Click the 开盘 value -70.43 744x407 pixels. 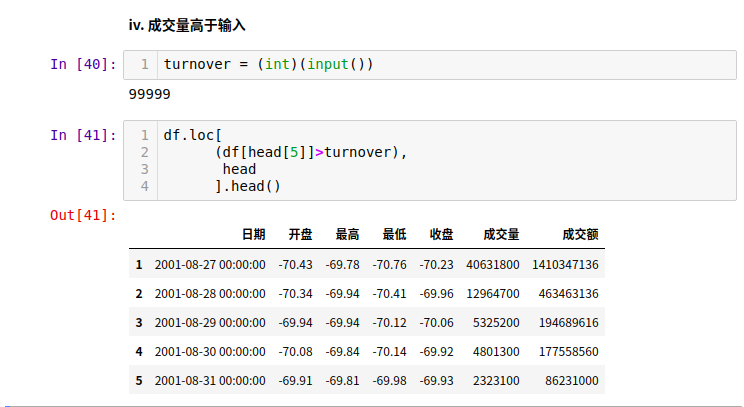click(x=296, y=265)
